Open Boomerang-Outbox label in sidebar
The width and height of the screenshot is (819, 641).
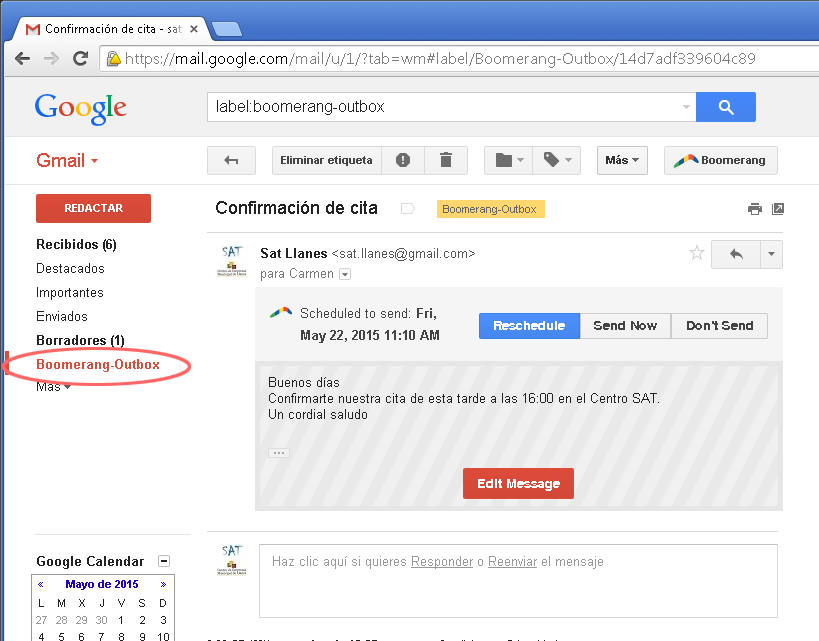(x=97, y=365)
